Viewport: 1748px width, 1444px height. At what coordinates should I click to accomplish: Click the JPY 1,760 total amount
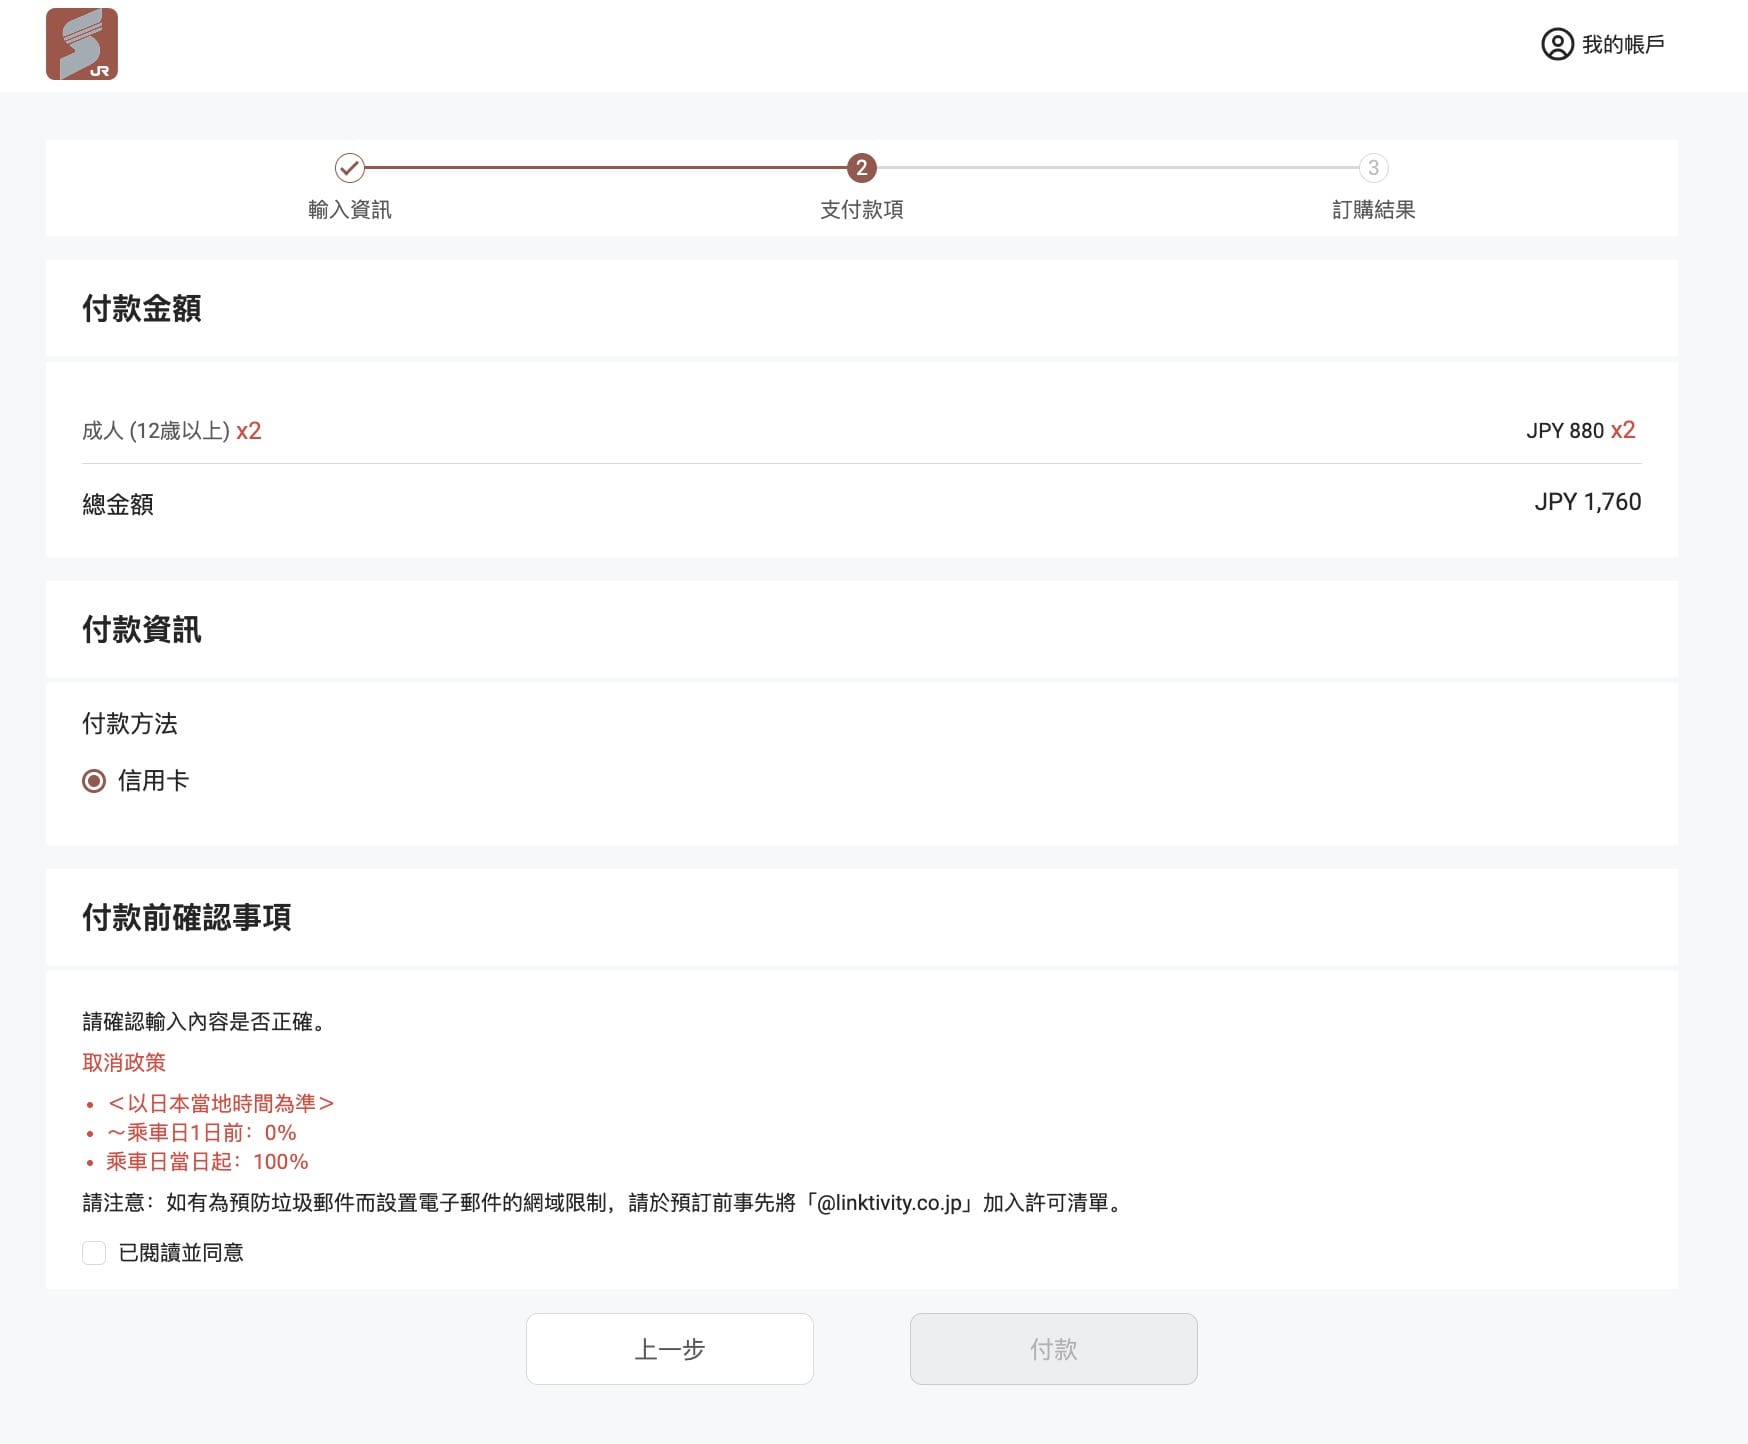[x=1587, y=502]
